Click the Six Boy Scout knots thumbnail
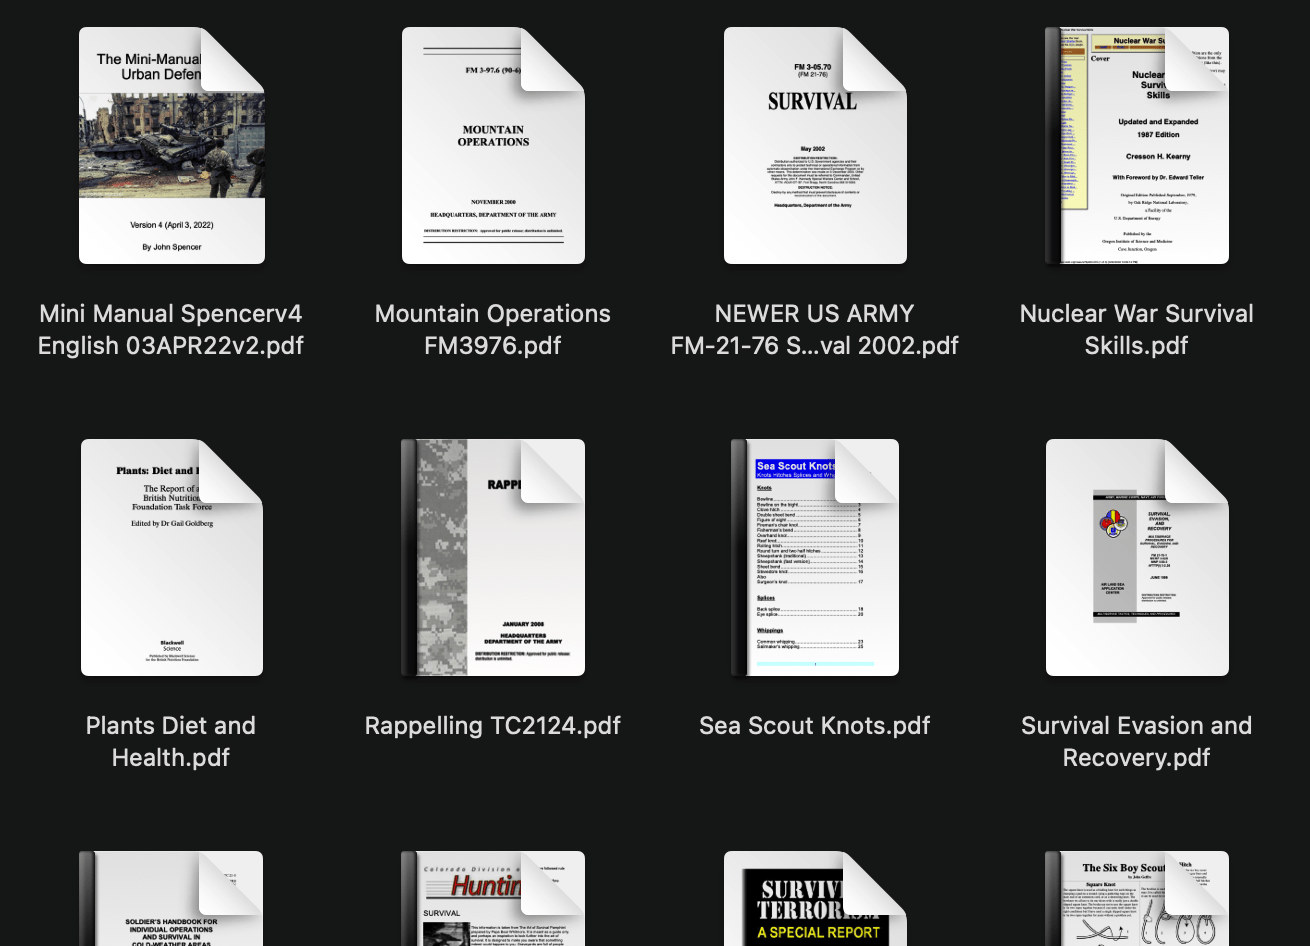 [x=1137, y=898]
